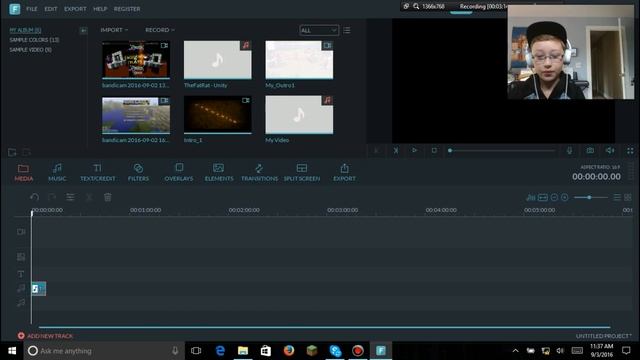Click the 00:02:00:00 ruler mark
The height and width of the screenshot is (360, 640).
[244, 210]
